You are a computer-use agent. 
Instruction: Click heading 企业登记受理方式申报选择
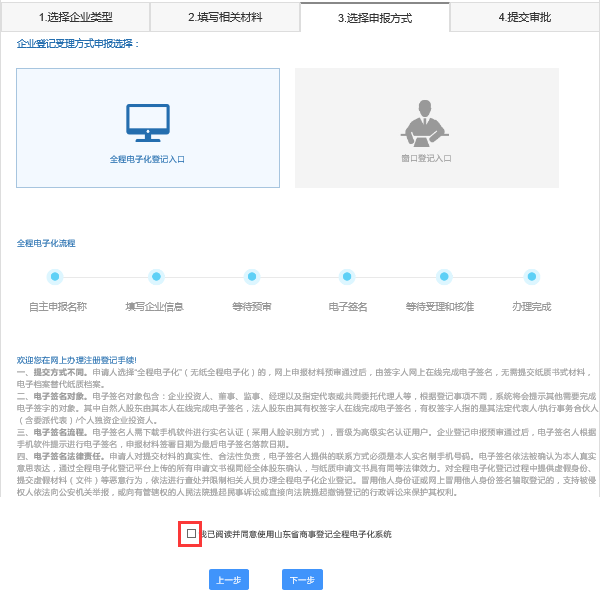tap(78, 44)
